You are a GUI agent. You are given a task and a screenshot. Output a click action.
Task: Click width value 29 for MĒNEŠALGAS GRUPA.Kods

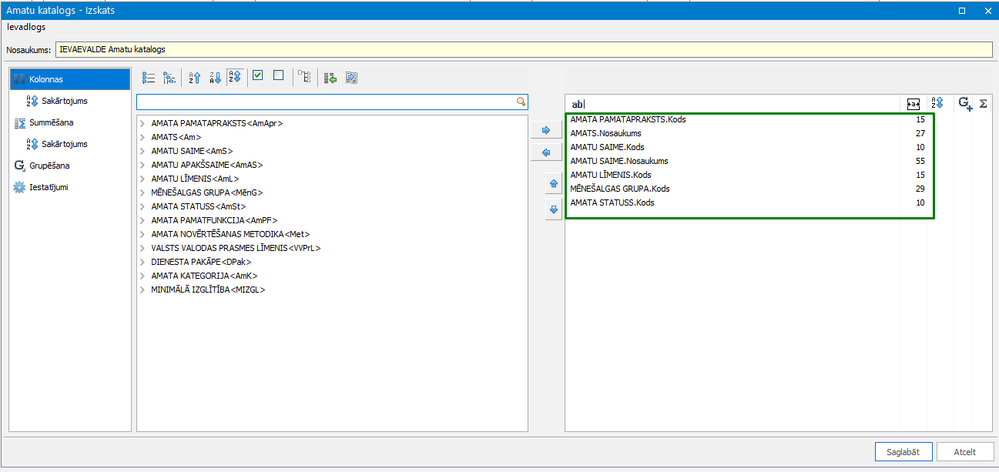click(919, 189)
